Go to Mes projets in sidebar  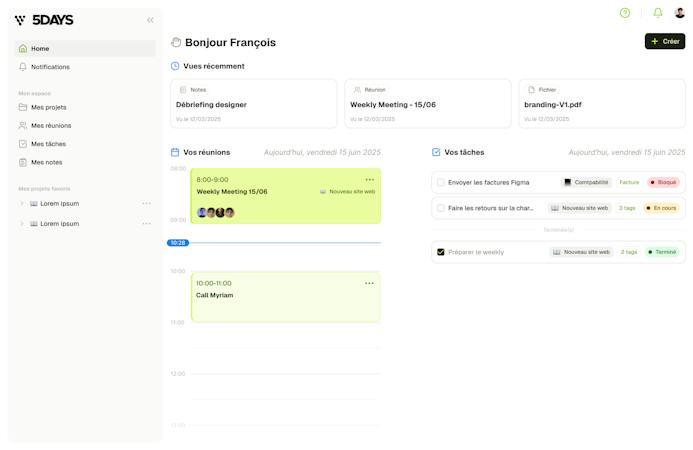[x=48, y=107]
